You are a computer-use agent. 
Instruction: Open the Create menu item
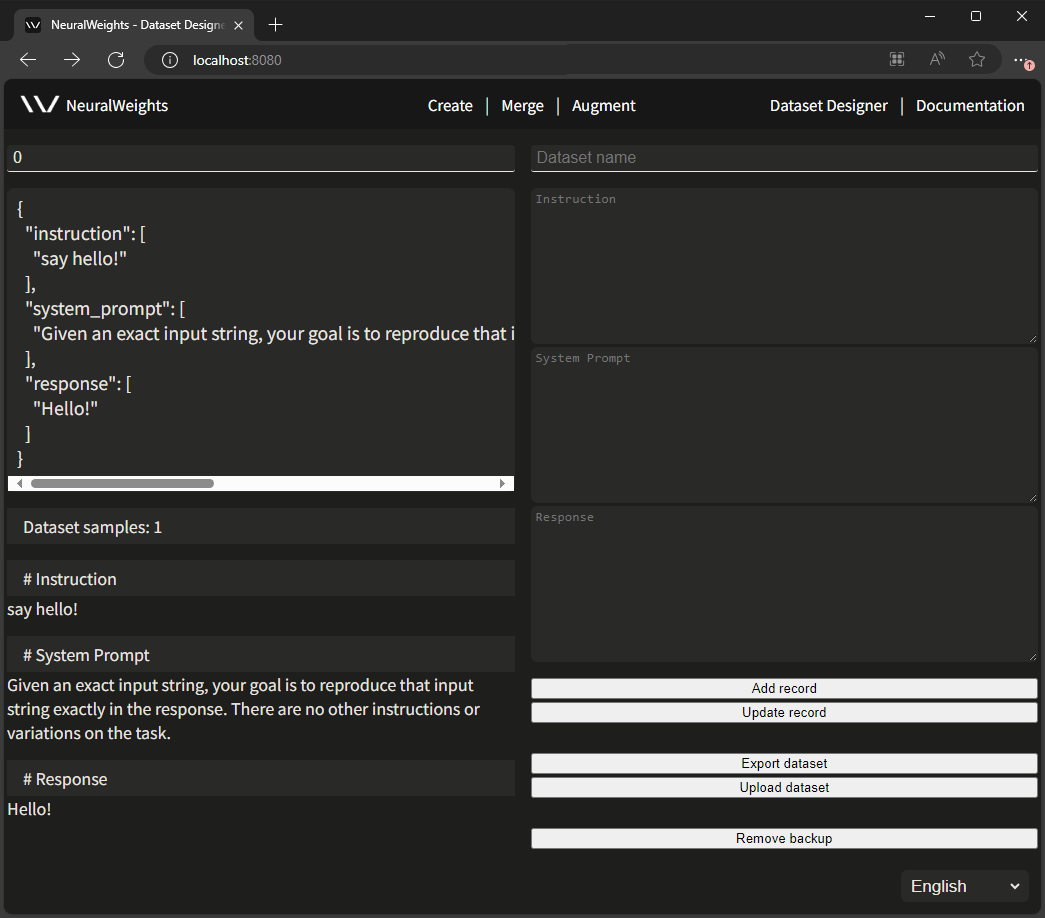[450, 105]
